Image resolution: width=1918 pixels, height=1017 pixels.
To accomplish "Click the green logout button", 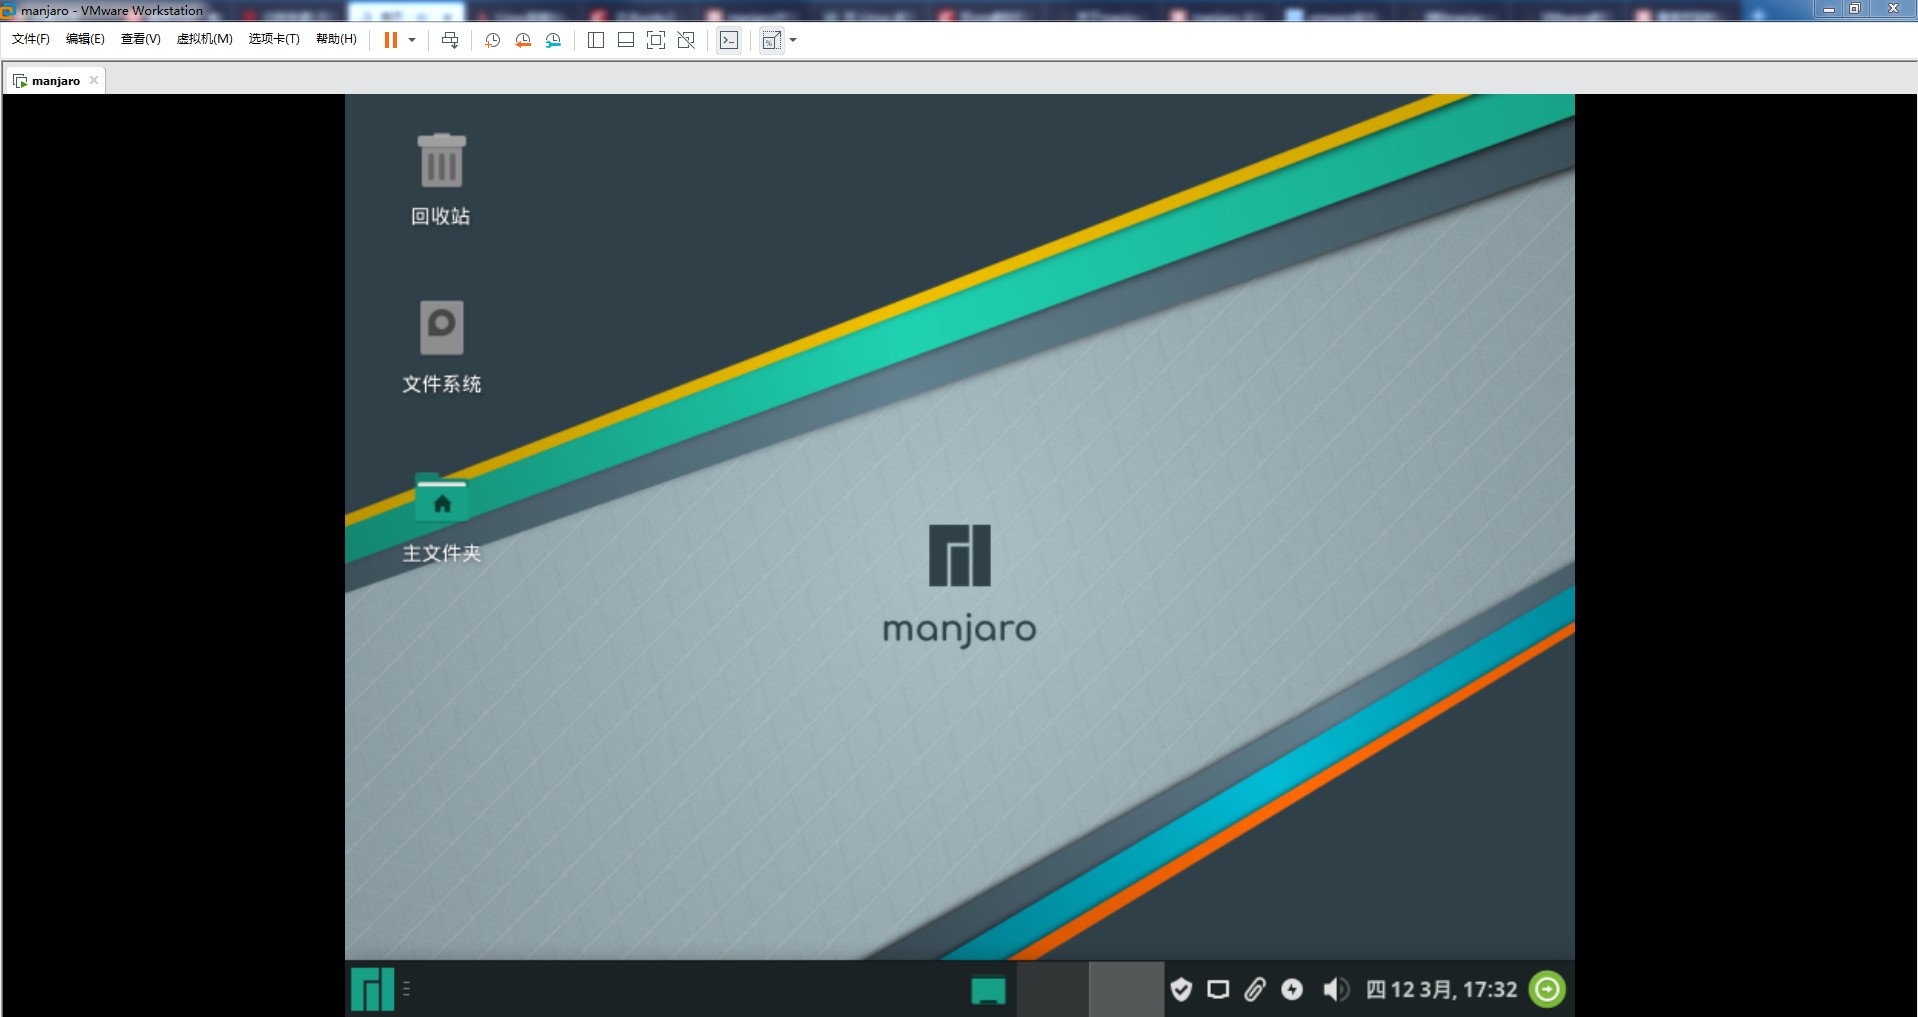I will click(1547, 989).
